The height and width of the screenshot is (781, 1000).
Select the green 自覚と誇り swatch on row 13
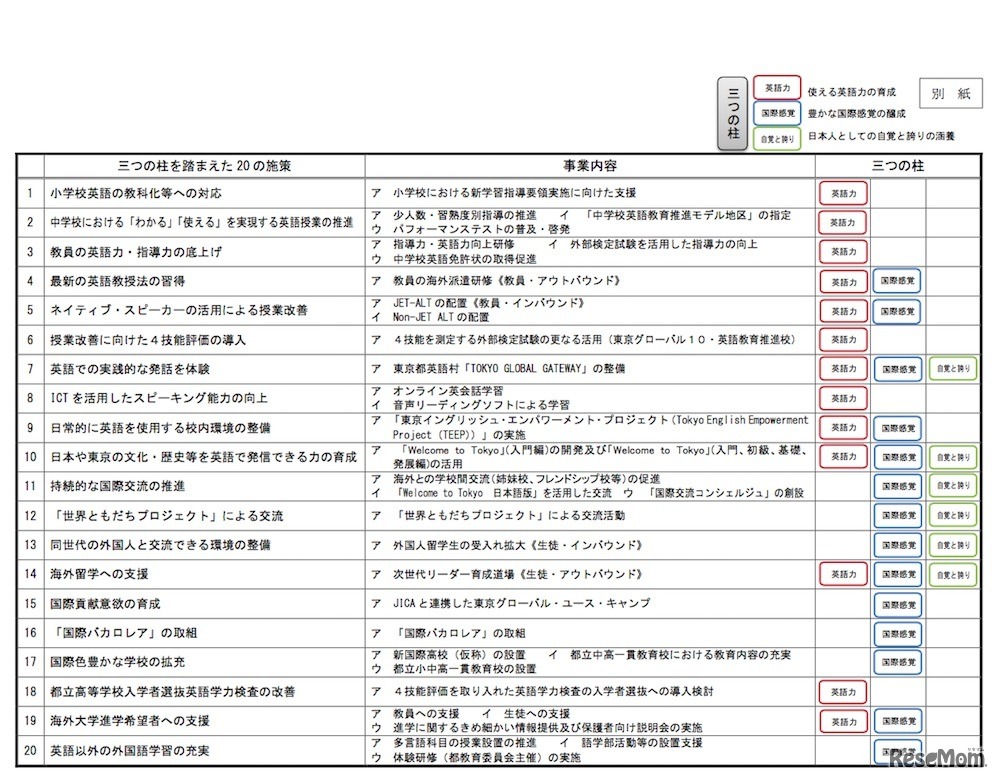click(951, 545)
